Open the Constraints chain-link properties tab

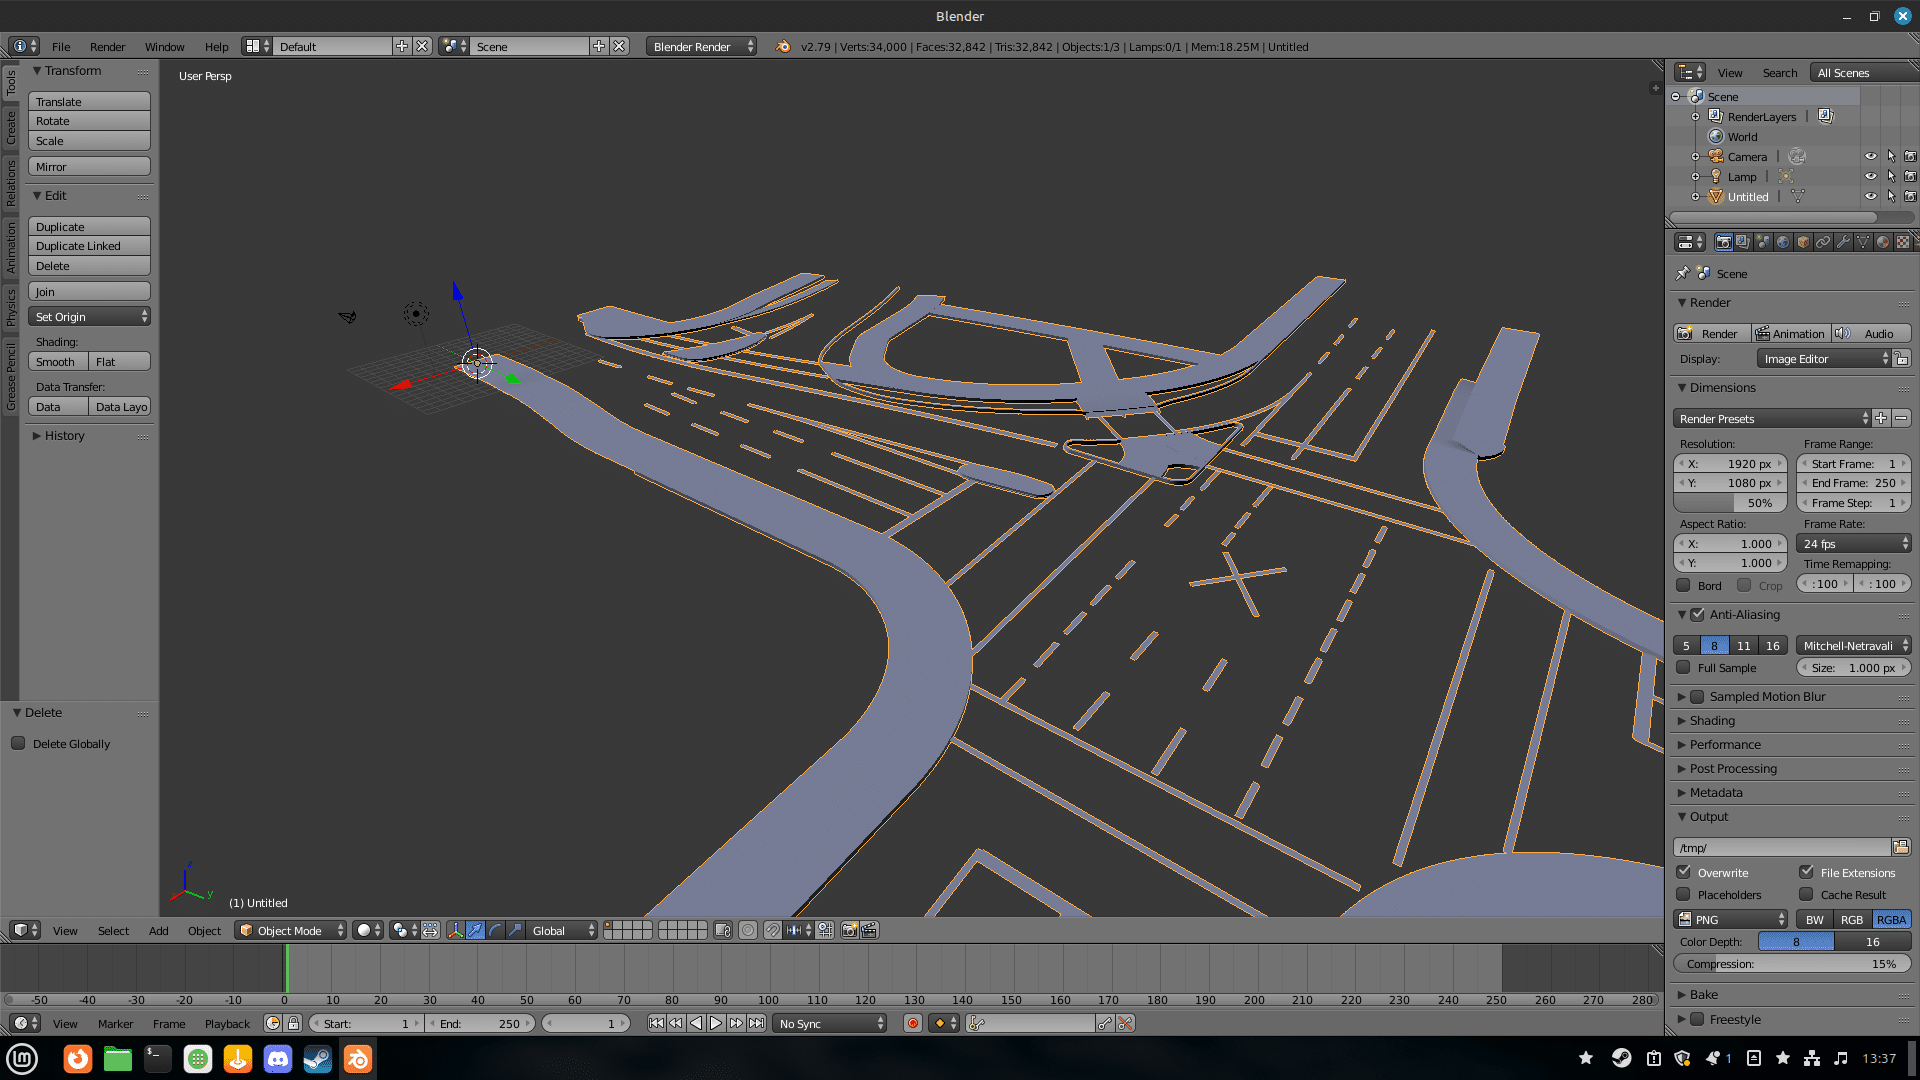1823,242
